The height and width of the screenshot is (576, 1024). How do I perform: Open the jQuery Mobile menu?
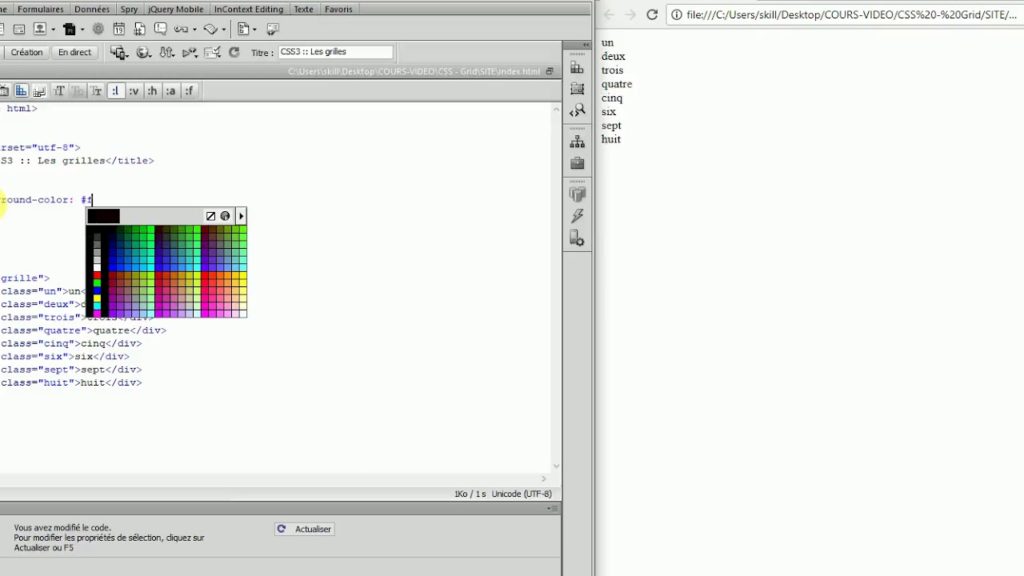[x=175, y=9]
